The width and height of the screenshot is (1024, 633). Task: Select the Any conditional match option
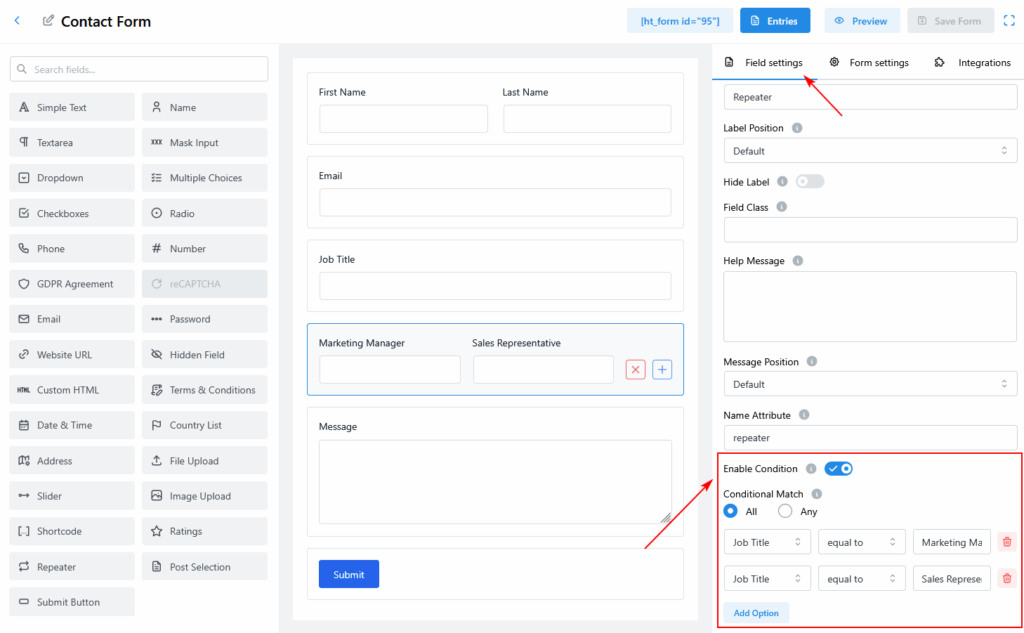785,511
